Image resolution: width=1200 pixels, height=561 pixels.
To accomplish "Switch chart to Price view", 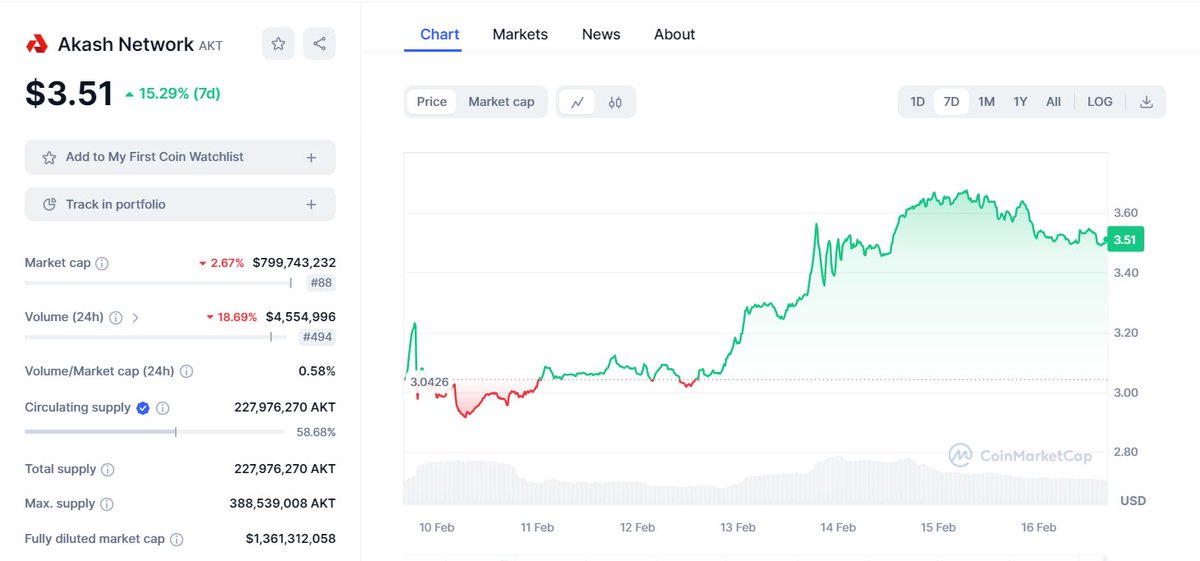I will click(432, 102).
